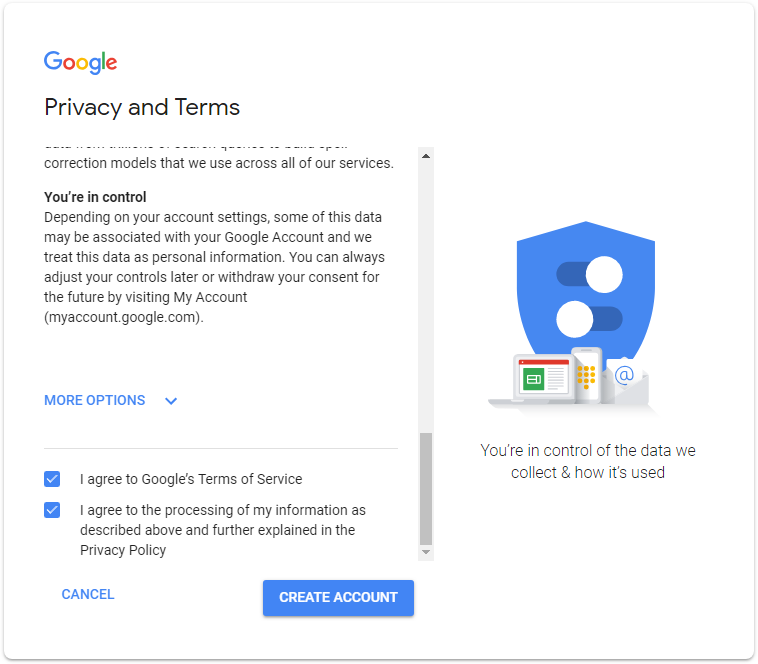Screen dimensions: 758x664
Task: Click the upper toggle switch on shield
Action: (589, 274)
